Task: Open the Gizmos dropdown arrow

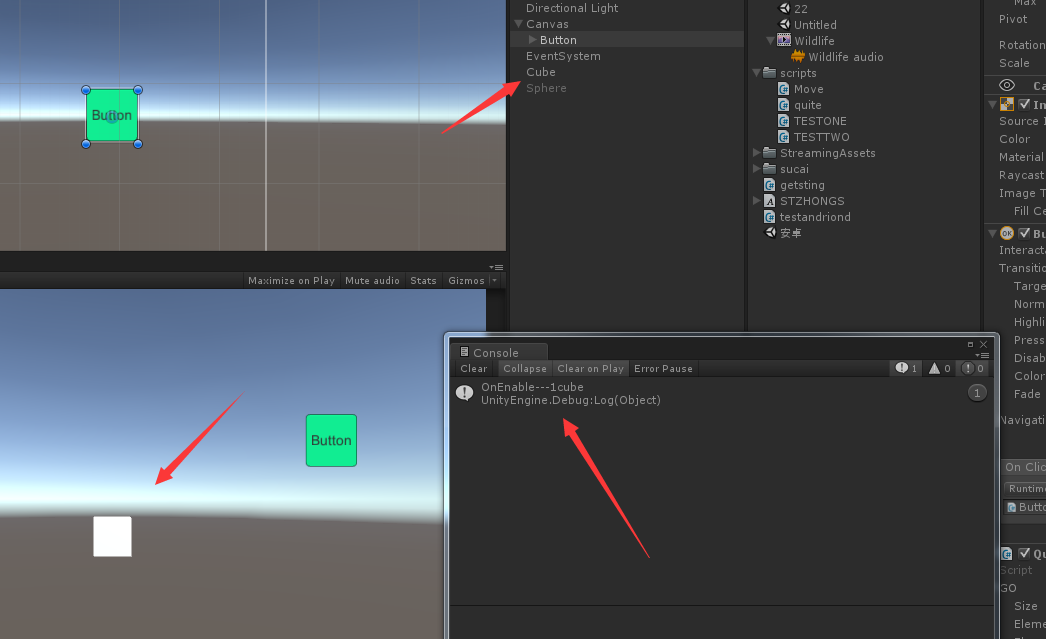Action: click(494, 281)
